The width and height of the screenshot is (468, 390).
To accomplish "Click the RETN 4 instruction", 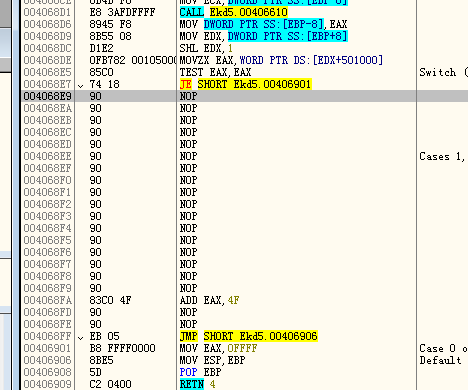I will pyautogui.click(x=197, y=384).
